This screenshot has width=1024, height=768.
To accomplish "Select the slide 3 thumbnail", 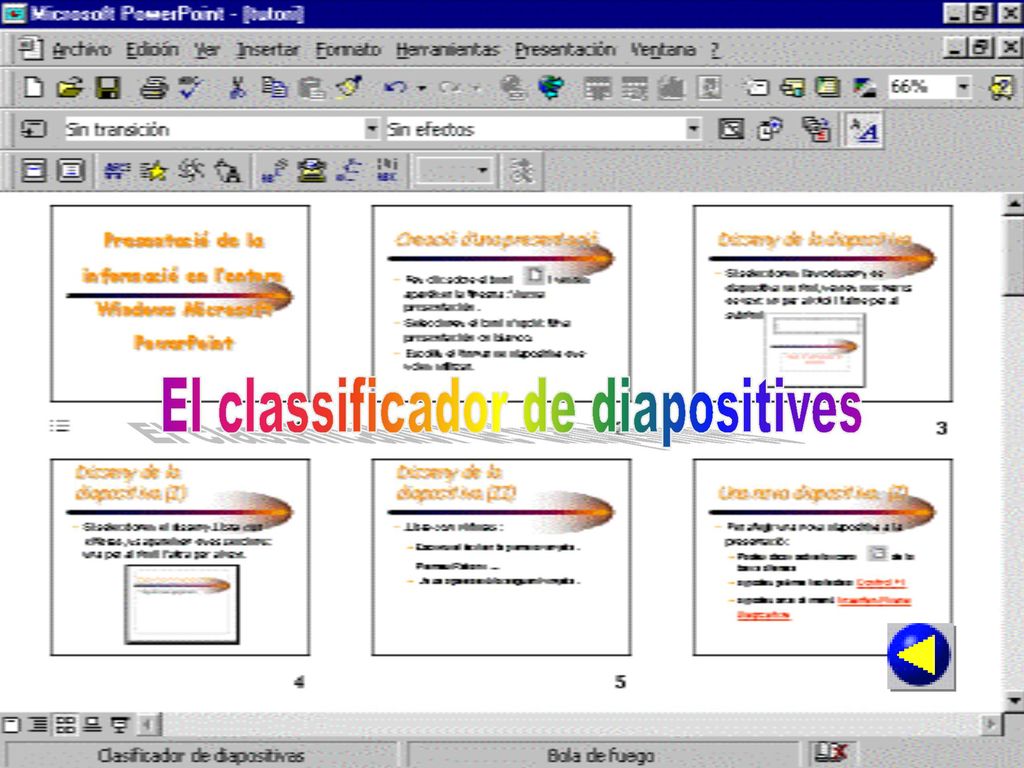I will click(823, 303).
